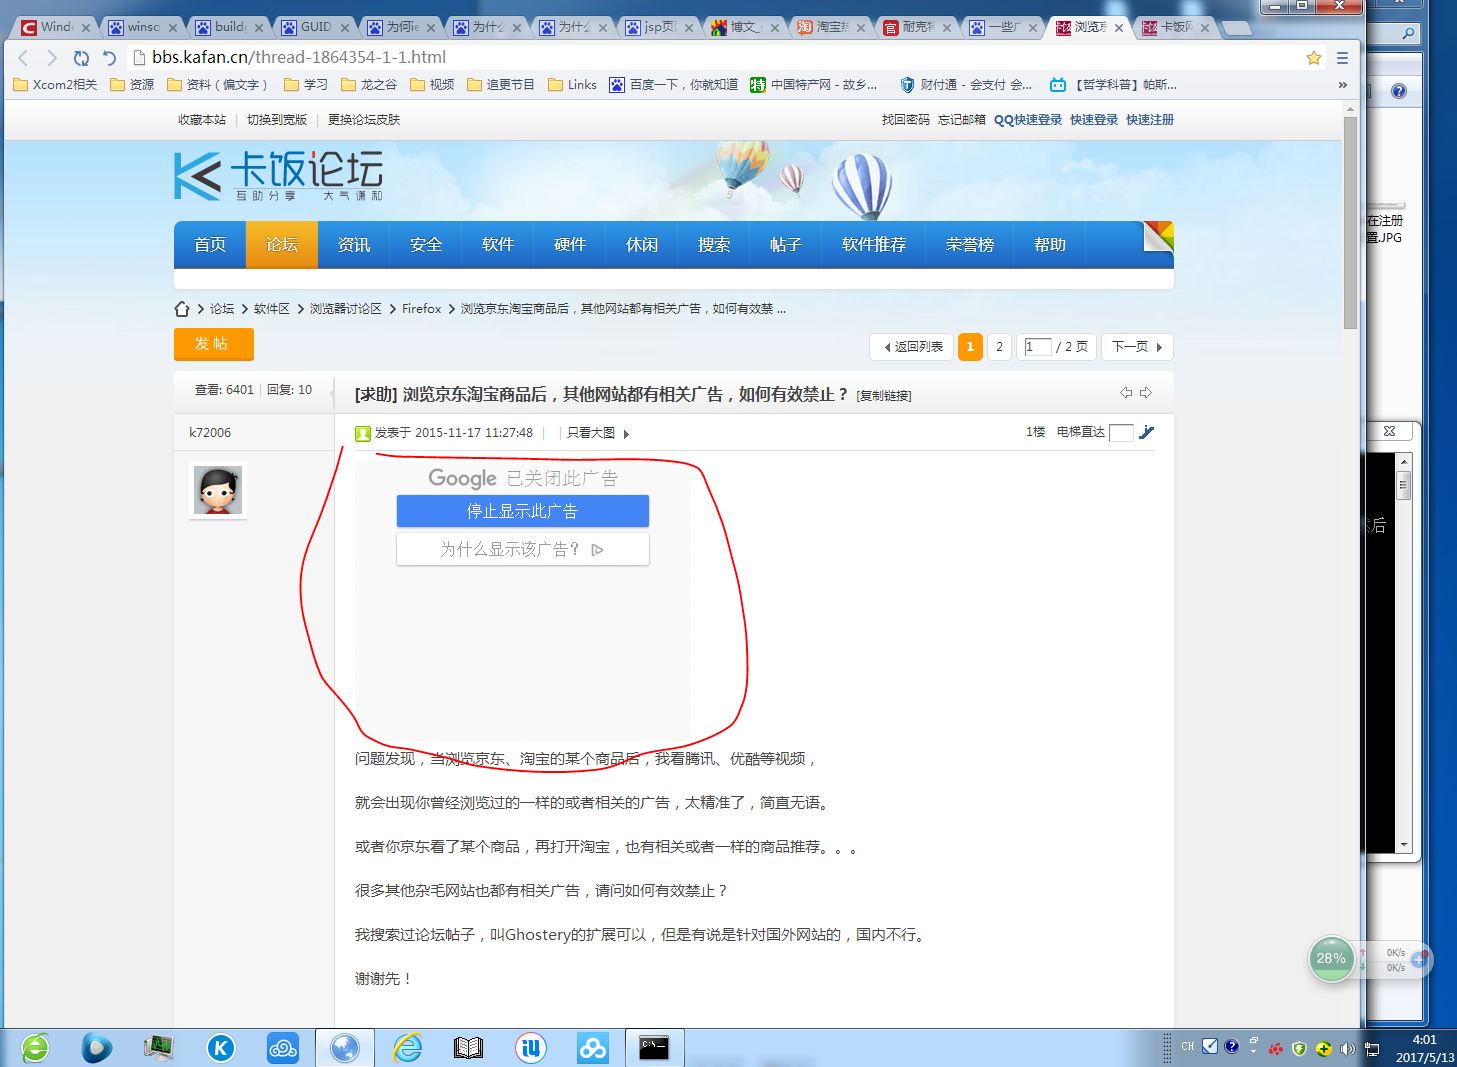Screen dimensions: 1457x1067
Task: Go to previous thread with left arrow
Action: pyautogui.click(x=1126, y=393)
